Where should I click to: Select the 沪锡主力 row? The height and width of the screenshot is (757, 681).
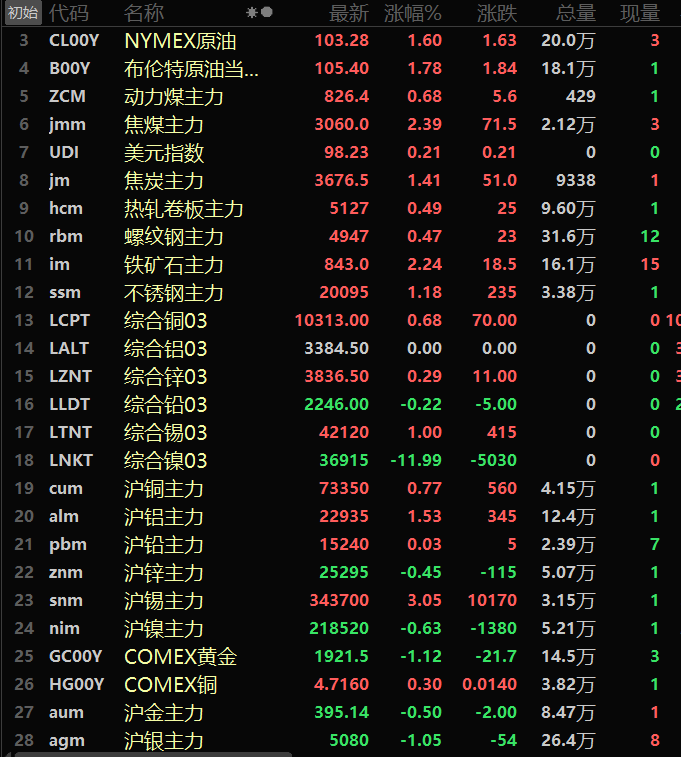coord(164,601)
